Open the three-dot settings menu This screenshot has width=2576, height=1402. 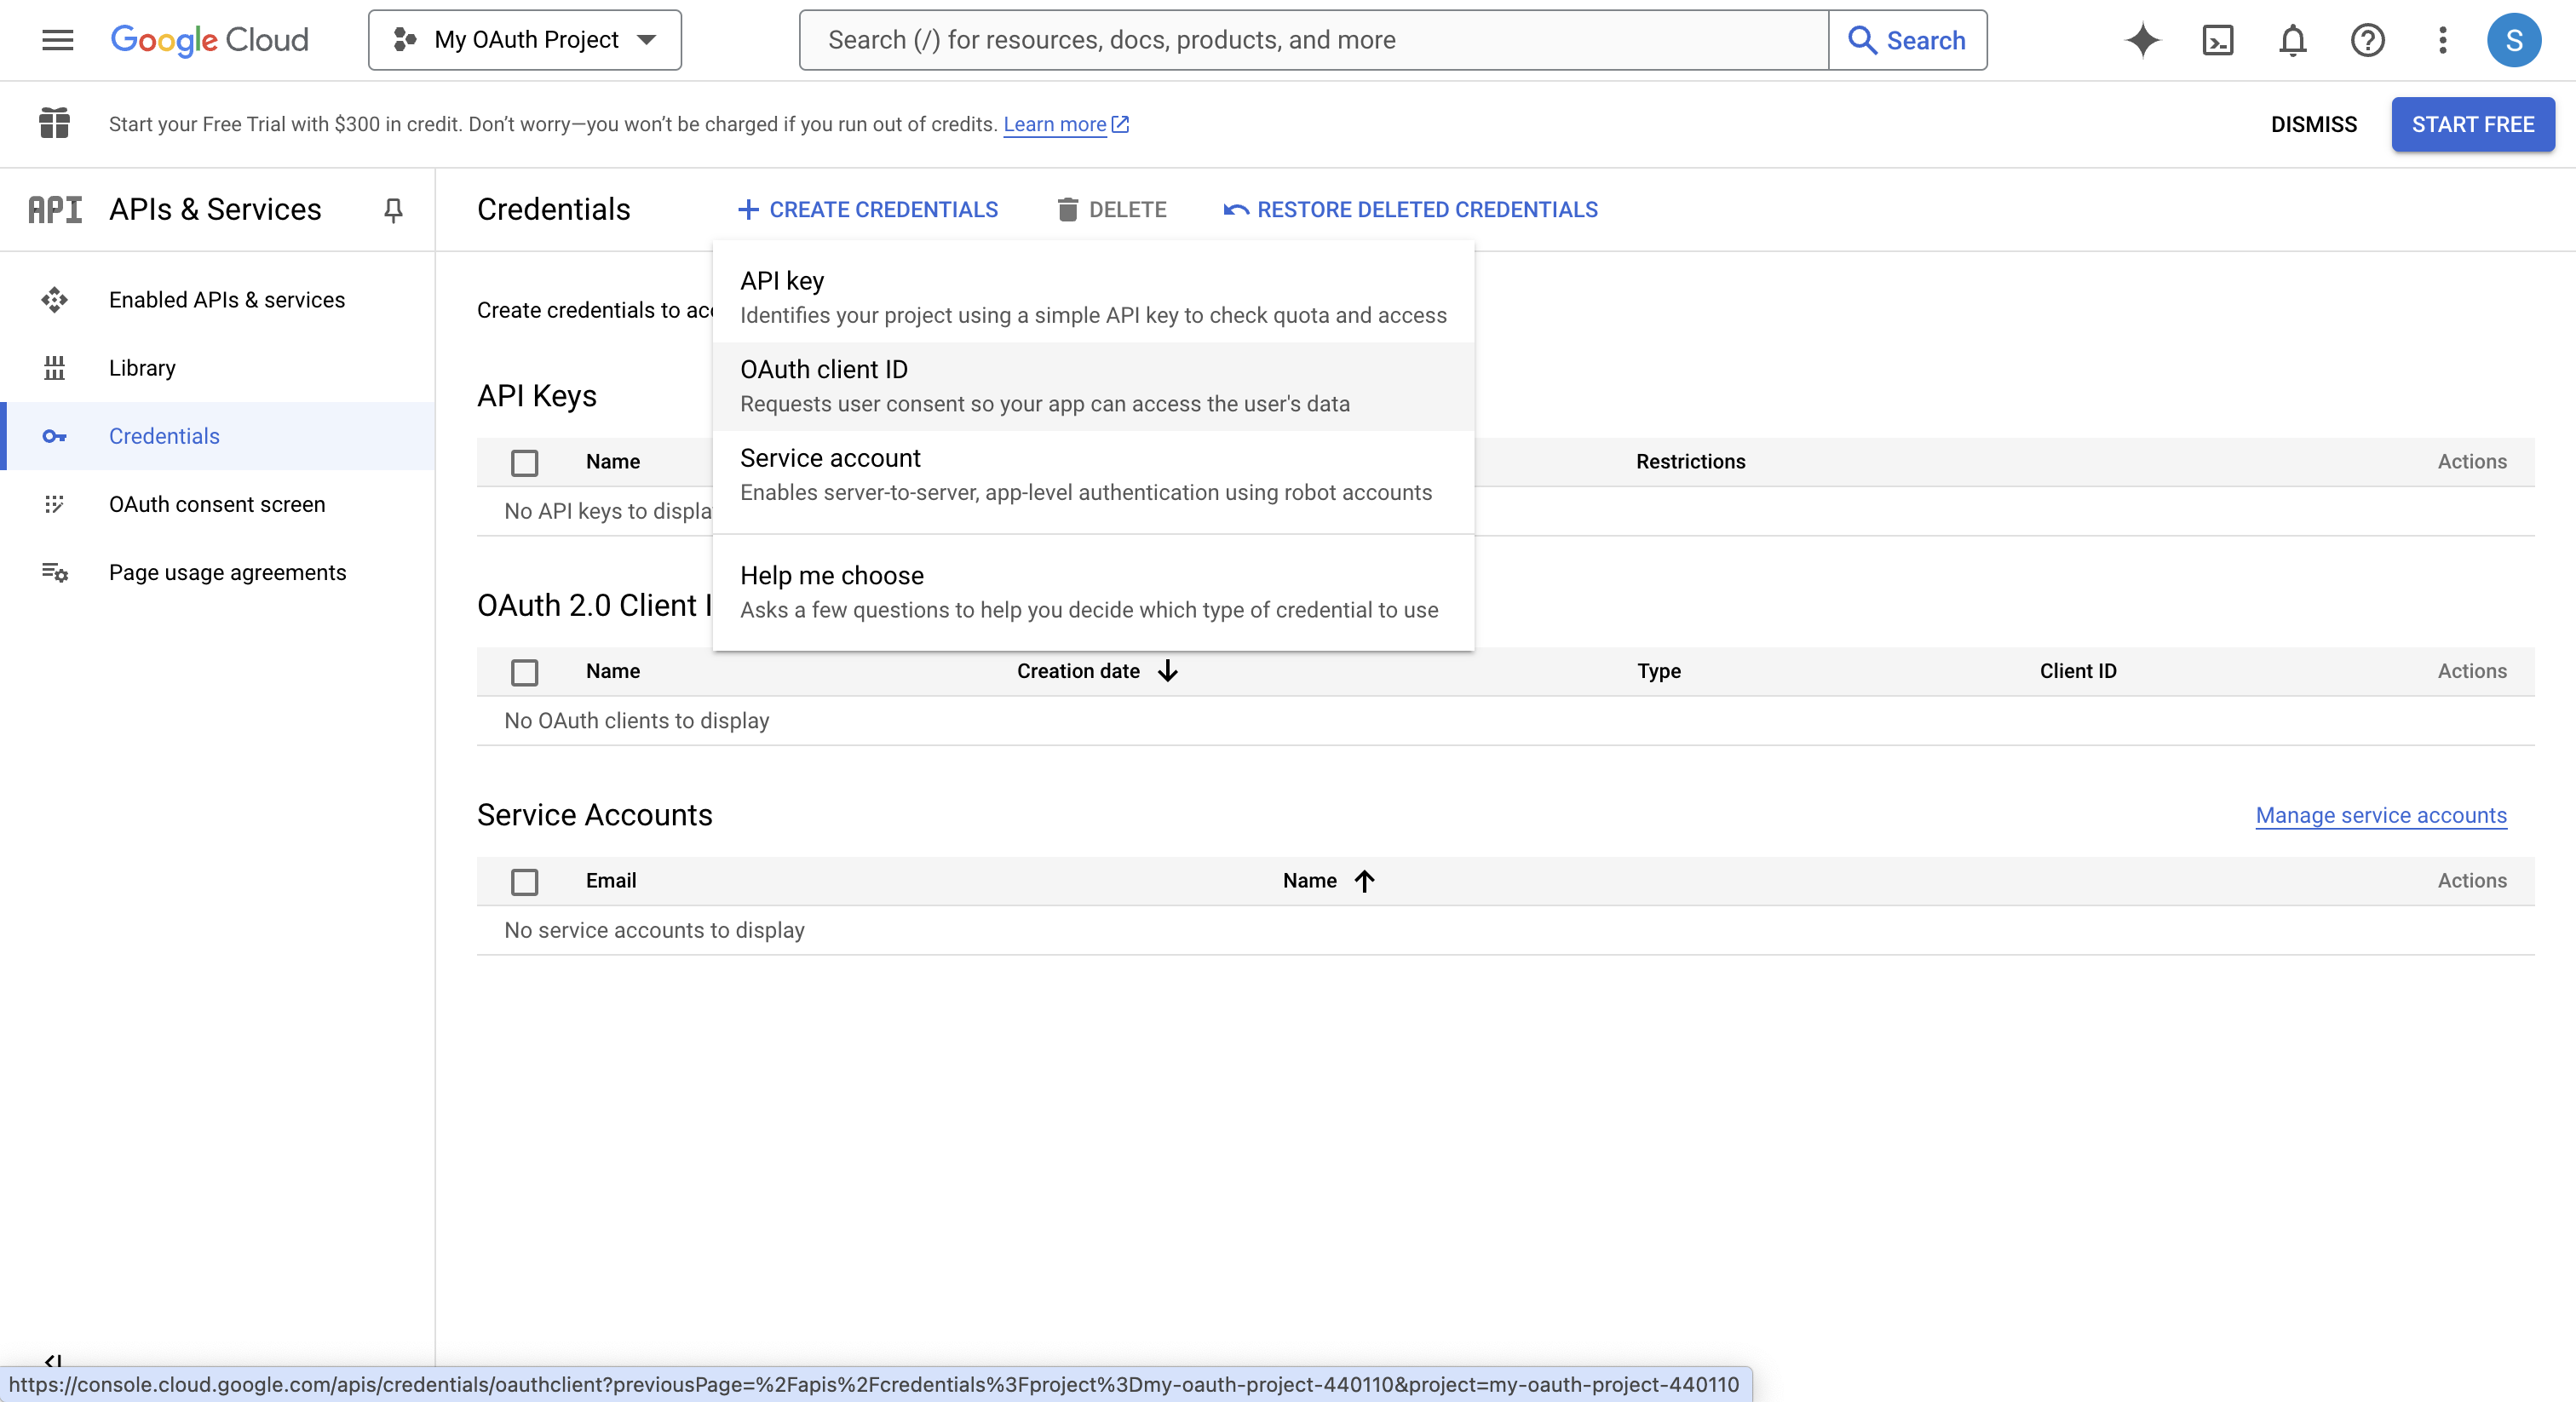2442,40
